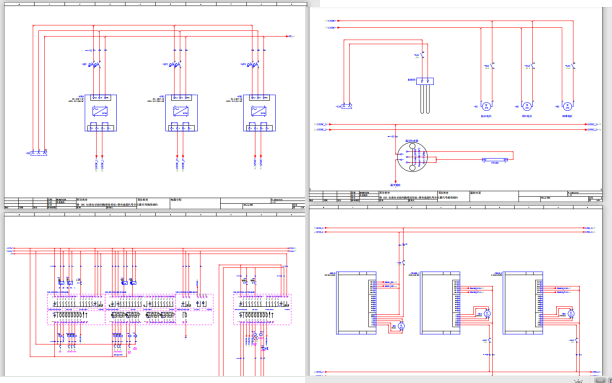Select the rightmost drive module in bottom-right sheet
Screen dimensions: 612x383
523,303
